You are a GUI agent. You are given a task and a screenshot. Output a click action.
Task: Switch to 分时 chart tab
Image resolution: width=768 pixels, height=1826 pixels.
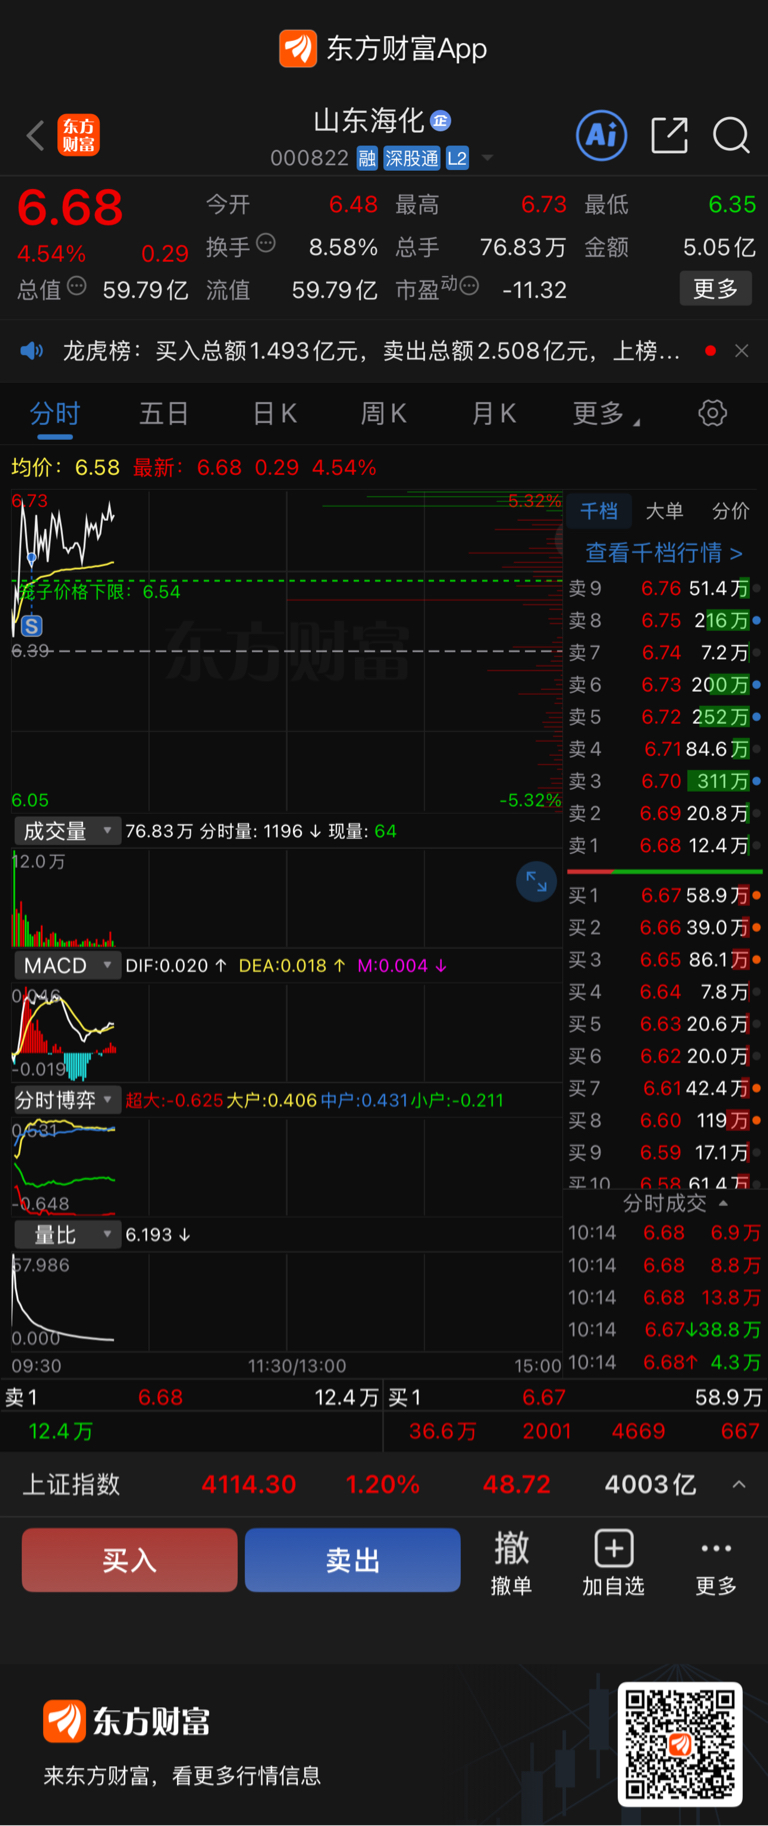55,414
